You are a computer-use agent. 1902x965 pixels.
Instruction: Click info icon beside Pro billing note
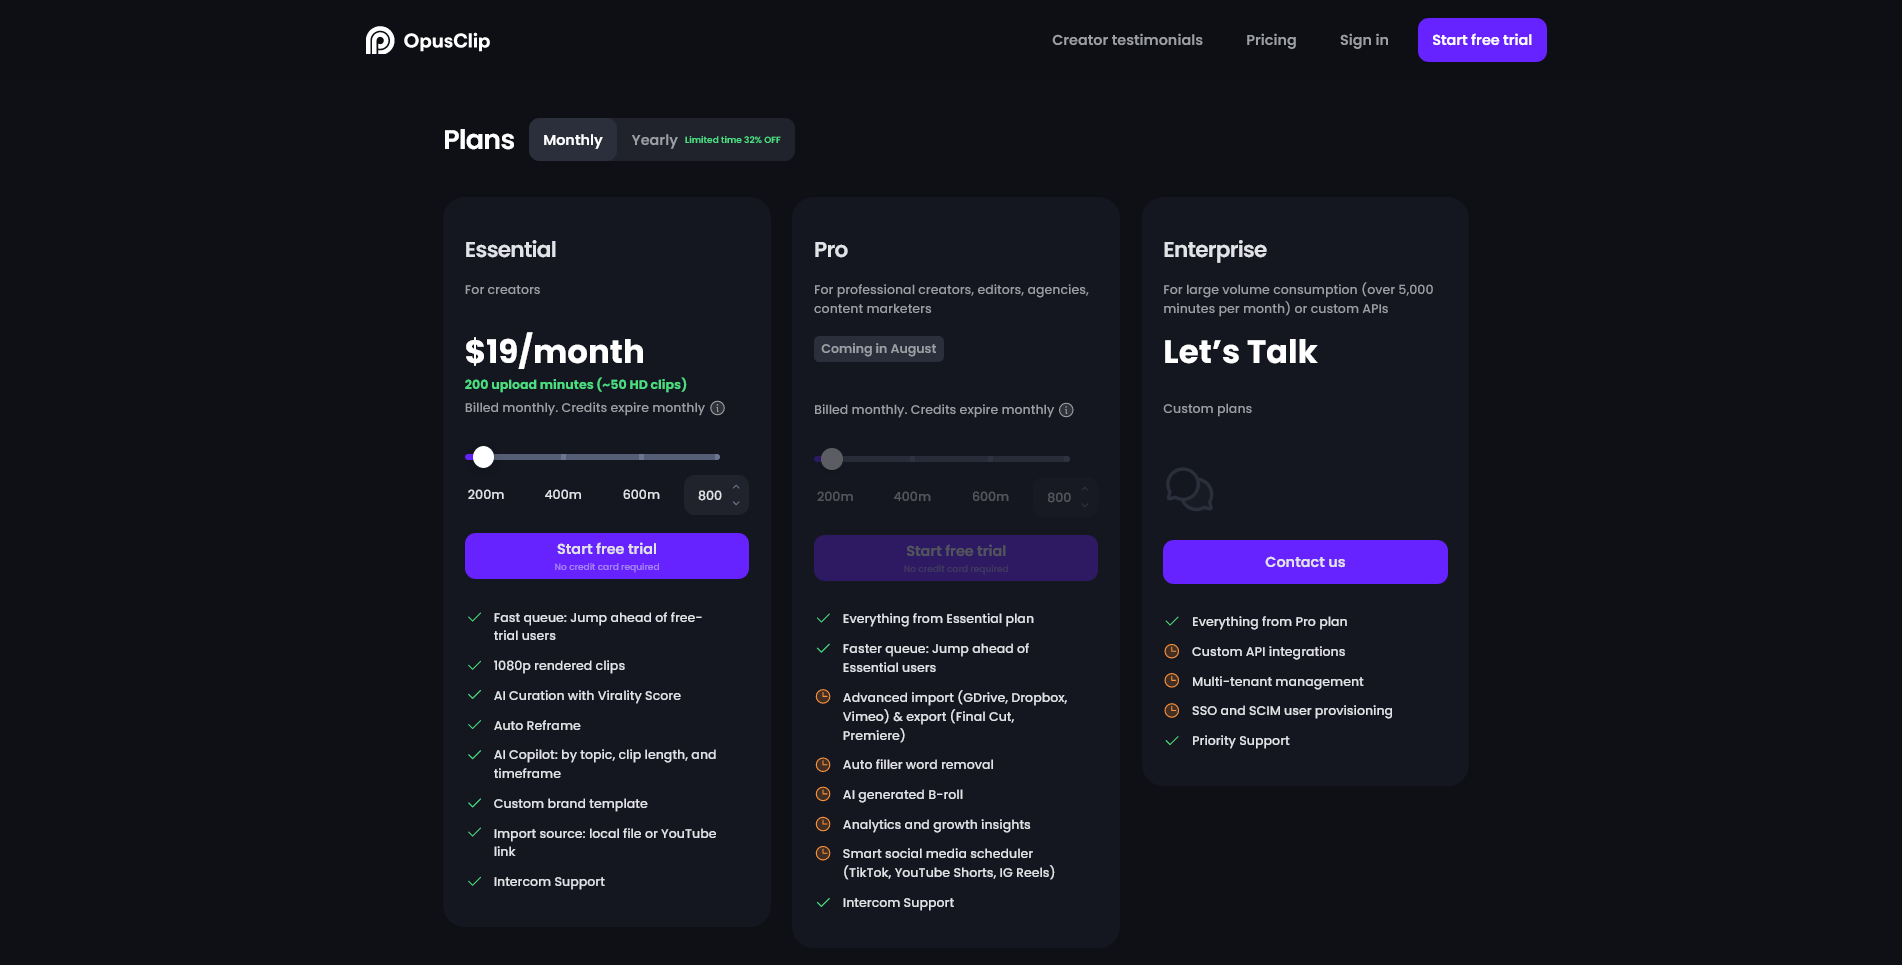1066,410
